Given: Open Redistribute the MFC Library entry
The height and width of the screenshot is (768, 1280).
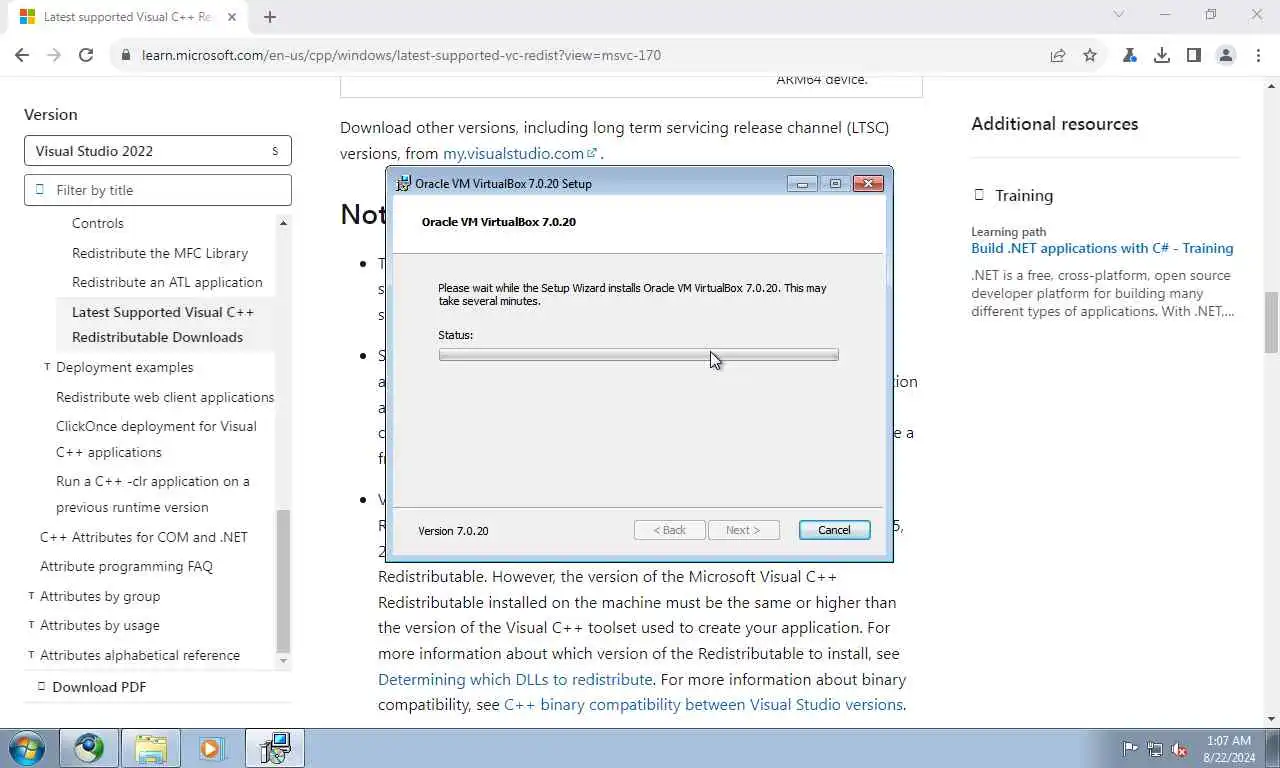Looking at the screenshot, I should coord(160,253).
